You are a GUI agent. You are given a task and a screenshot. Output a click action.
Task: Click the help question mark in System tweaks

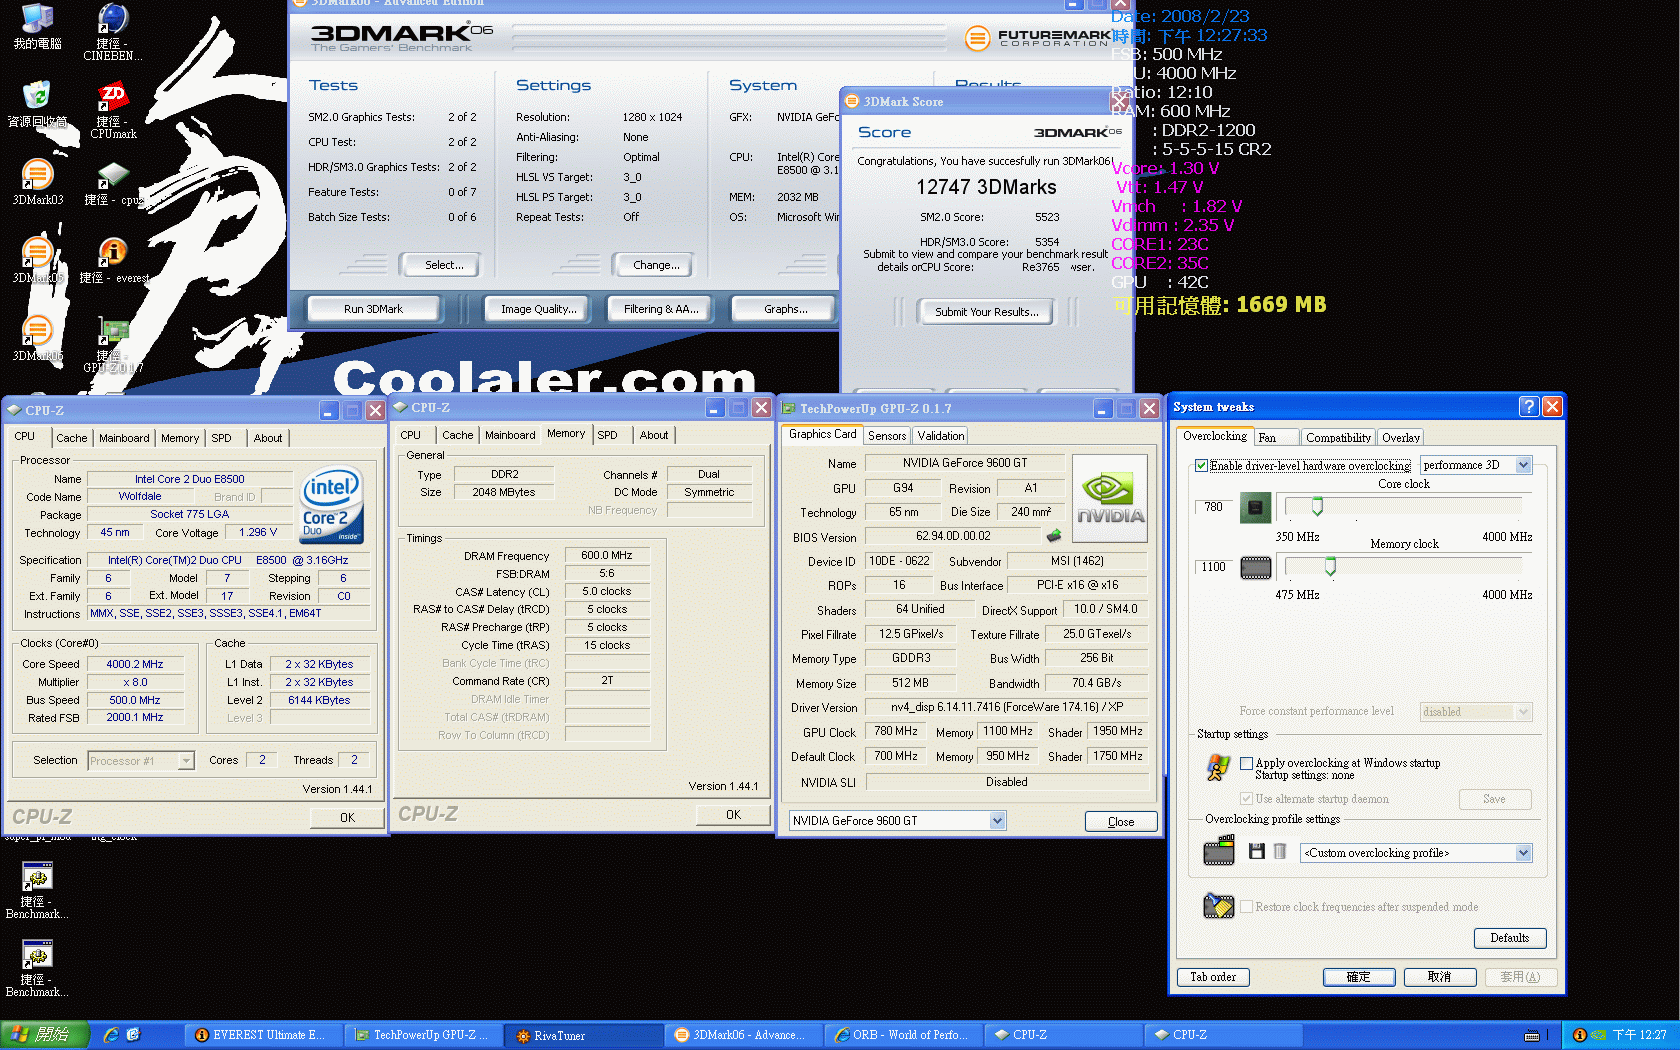1528,406
